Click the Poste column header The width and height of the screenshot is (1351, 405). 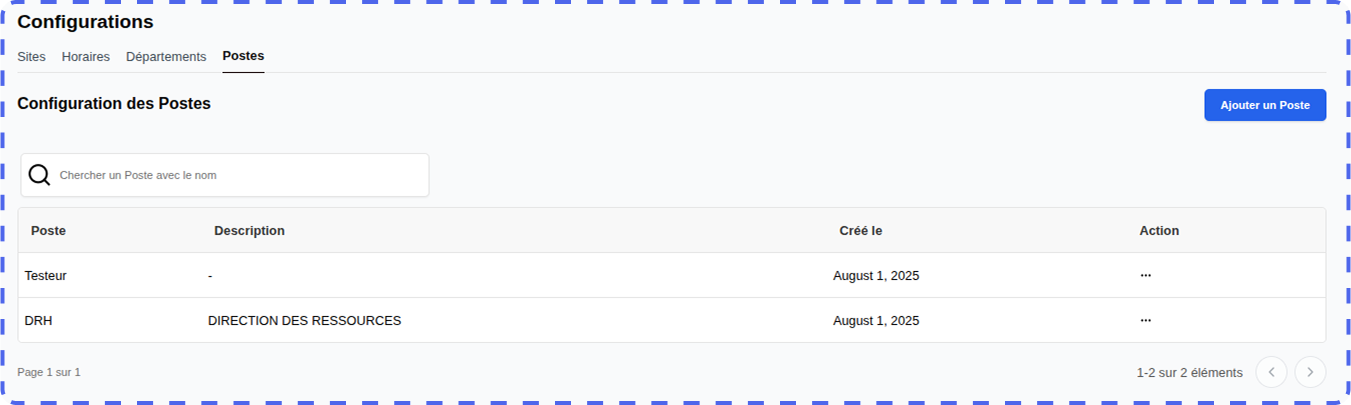pos(48,231)
